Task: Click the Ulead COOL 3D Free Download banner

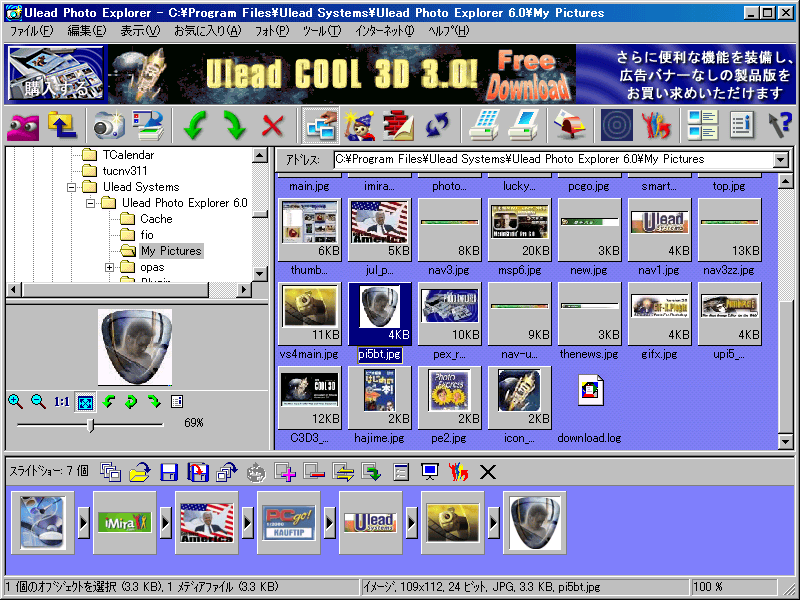Action: point(341,74)
